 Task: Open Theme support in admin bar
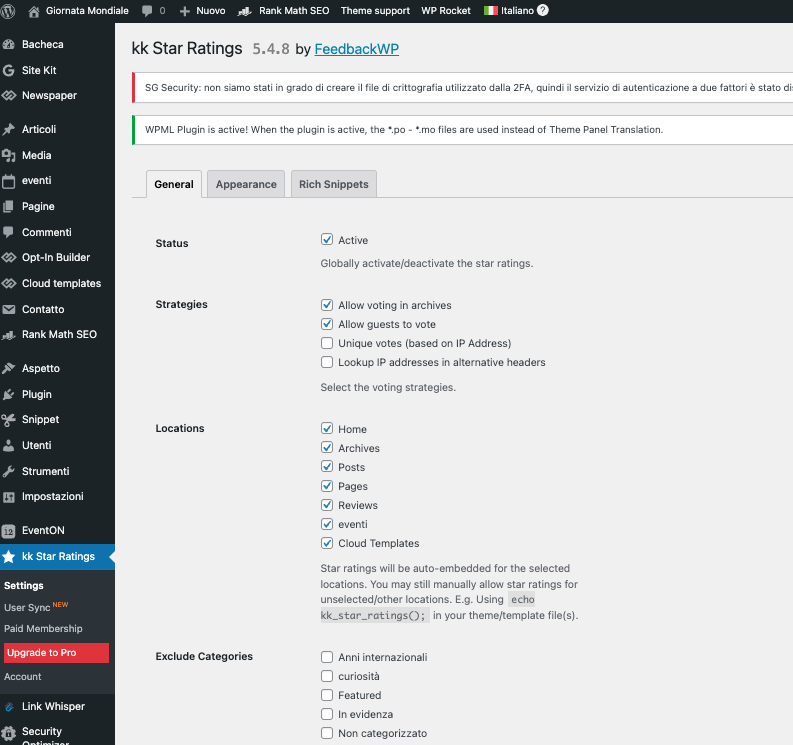pyautogui.click(x=375, y=11)
